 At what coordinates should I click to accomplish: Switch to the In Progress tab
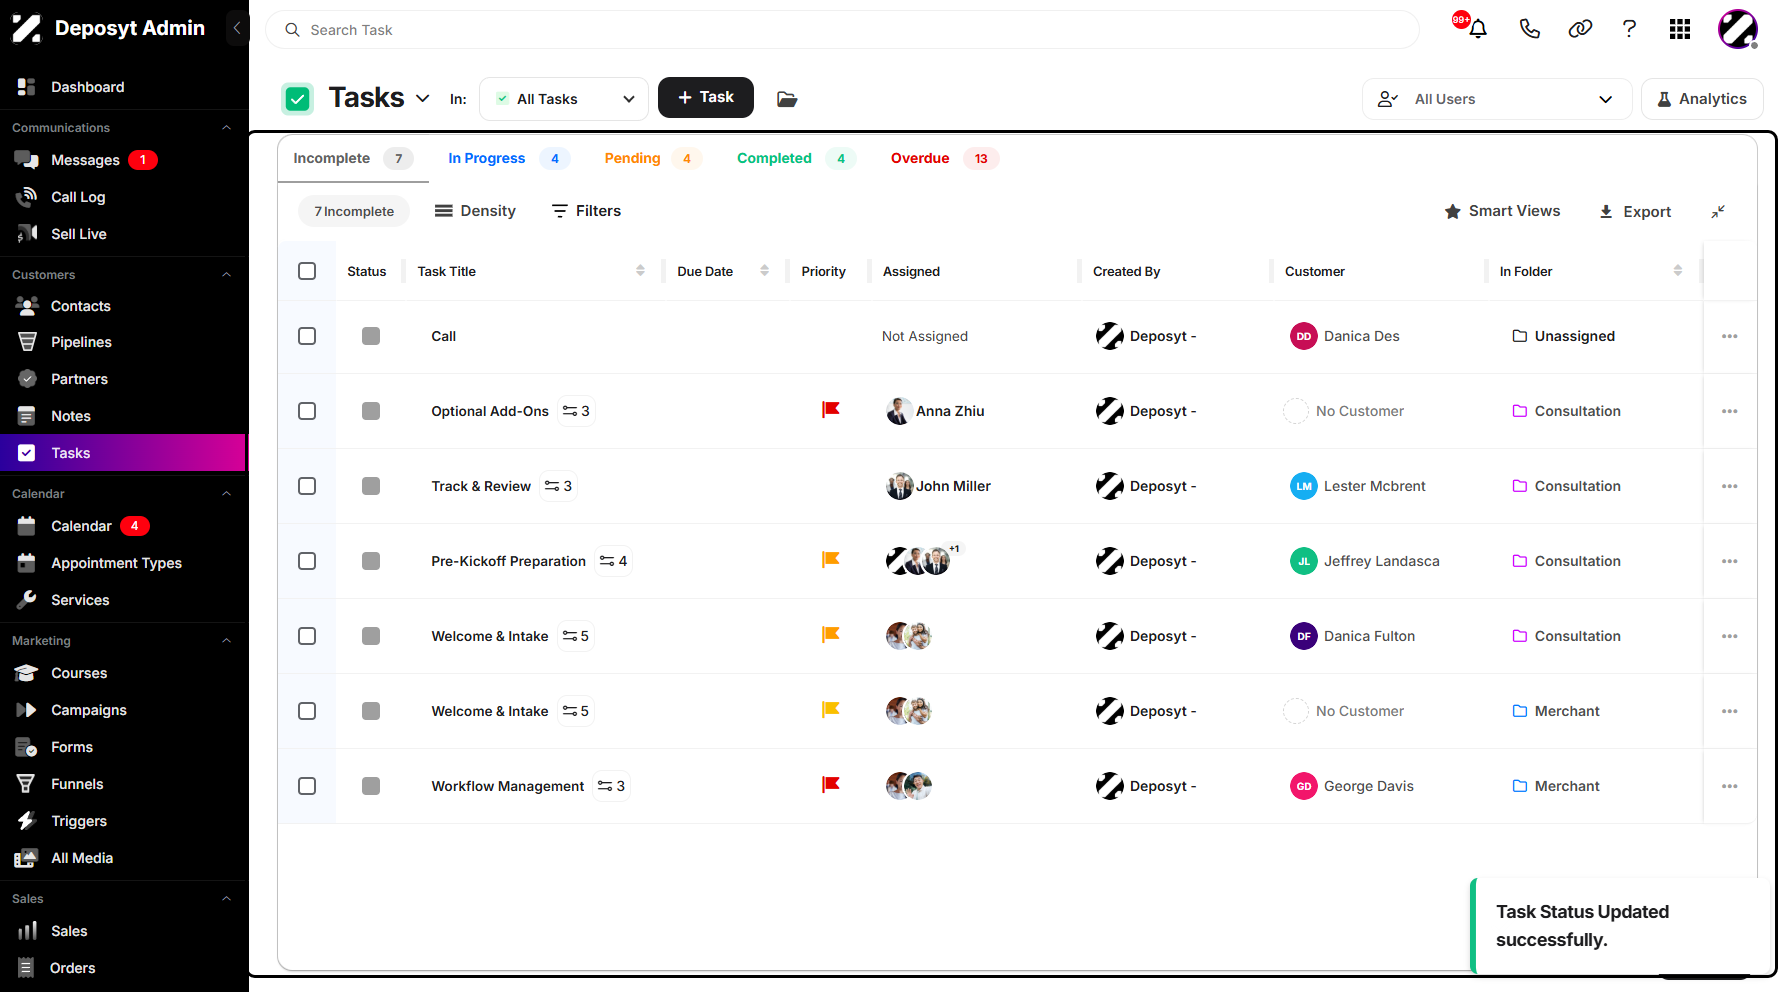[508, 158]
